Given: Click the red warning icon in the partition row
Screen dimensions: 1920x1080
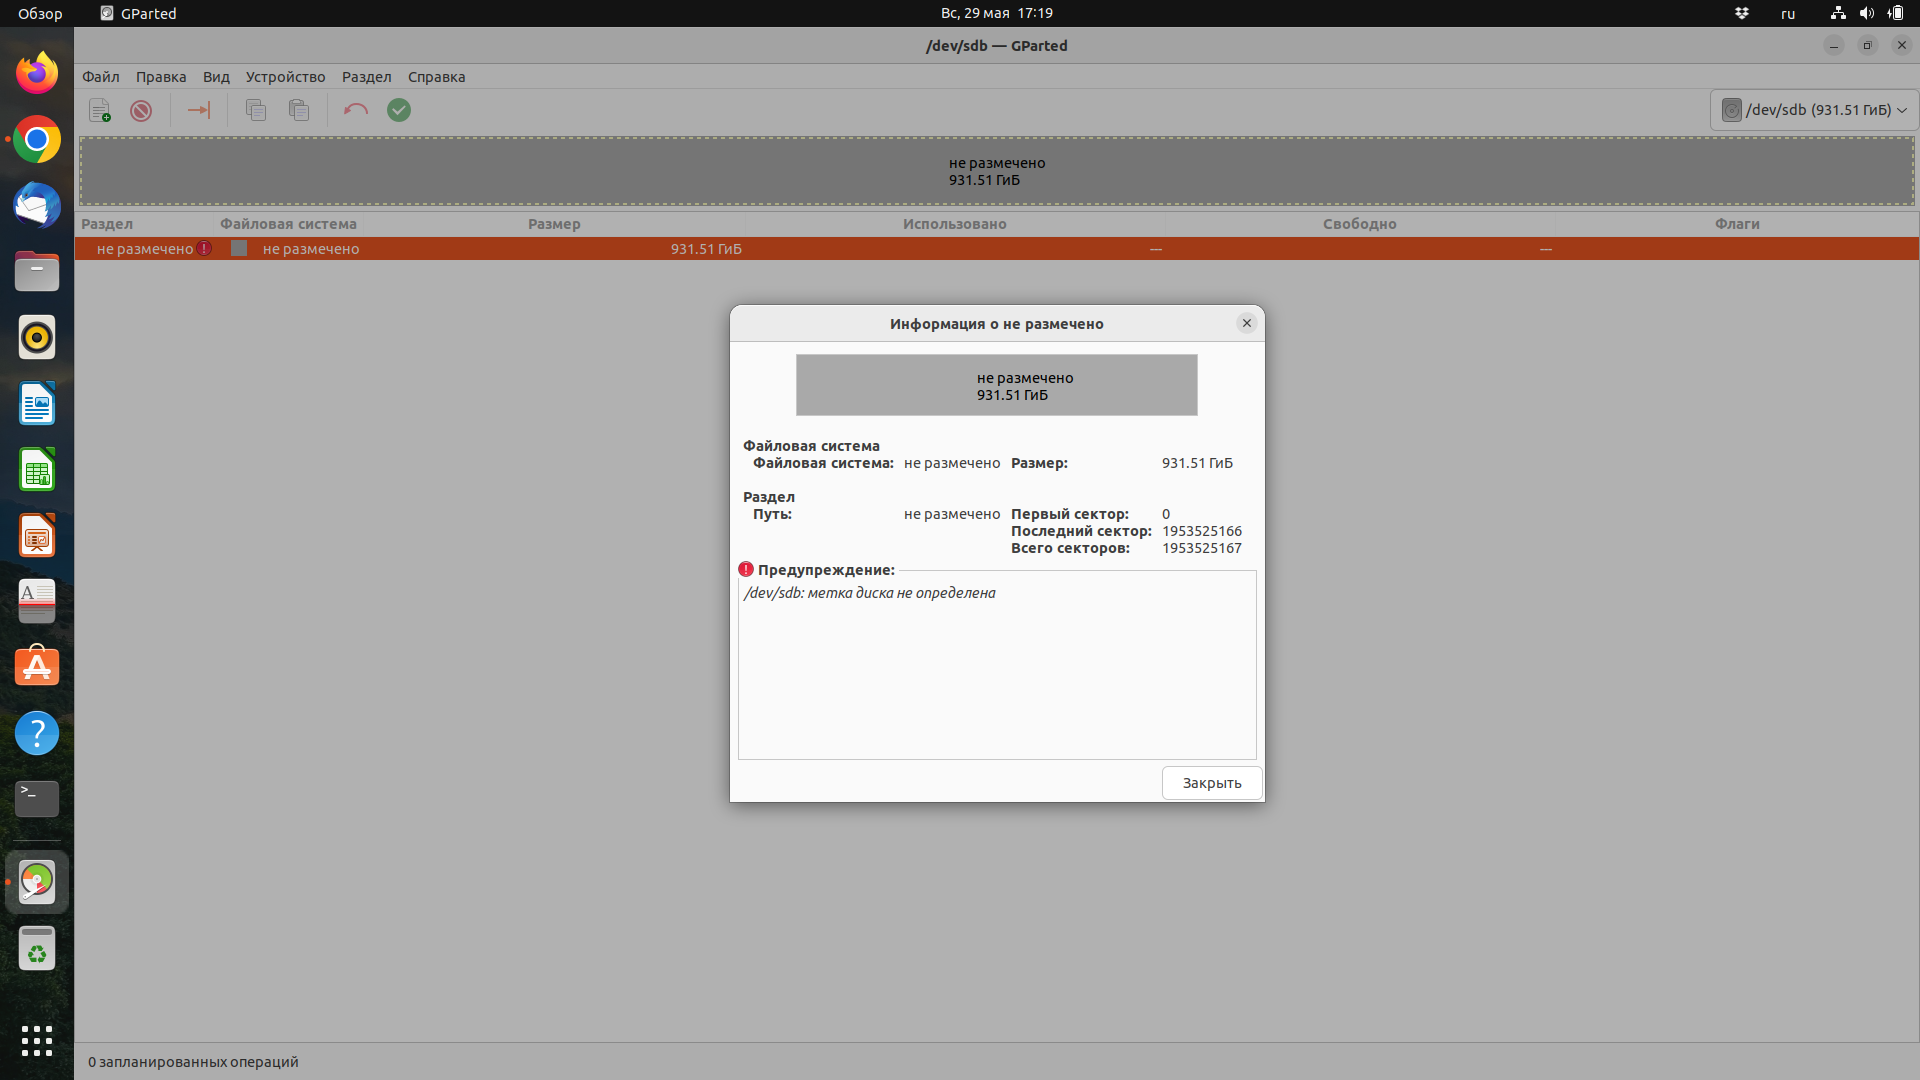Looking at the screenshot, I should (205, 249).
